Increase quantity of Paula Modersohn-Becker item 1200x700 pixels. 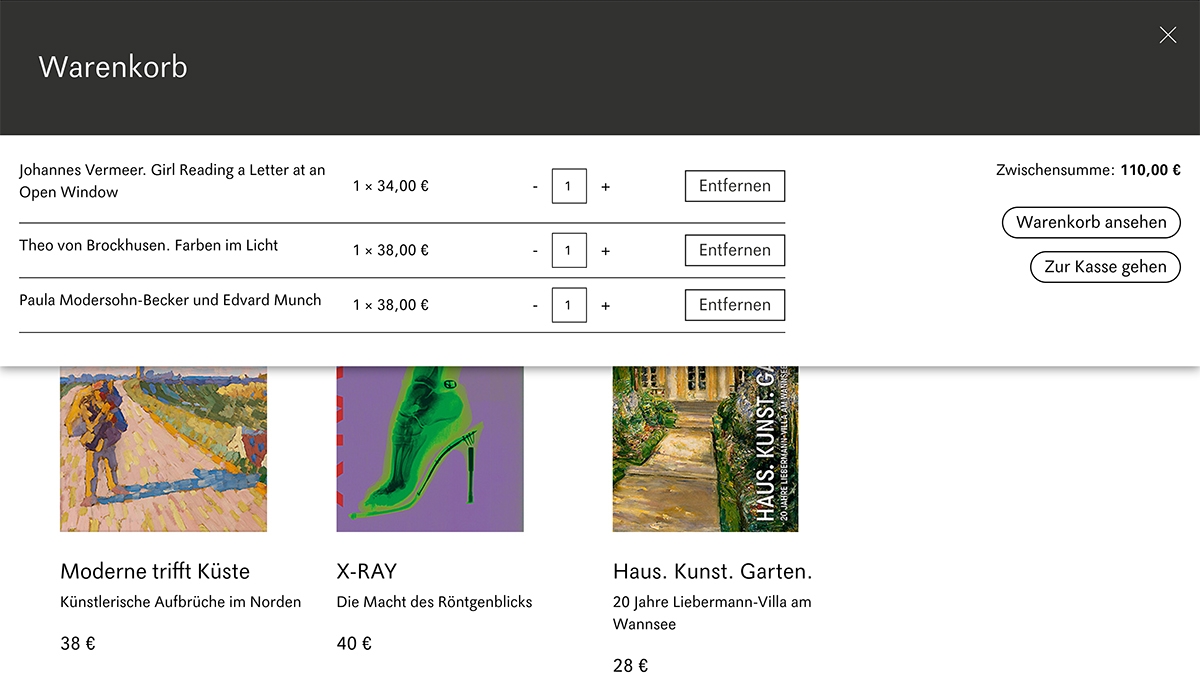click(605, 306)
